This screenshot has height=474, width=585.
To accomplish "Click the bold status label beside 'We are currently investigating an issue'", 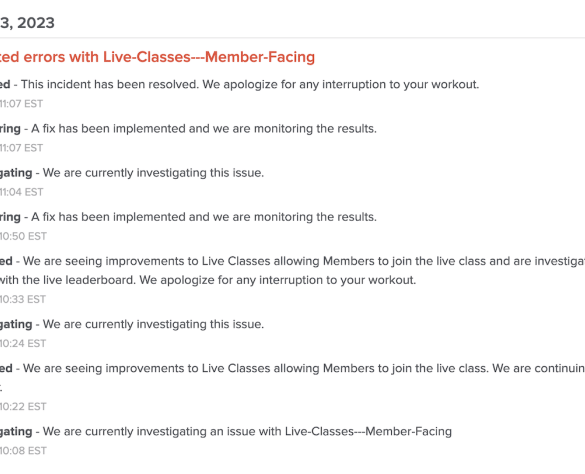I will pos(16,432).
